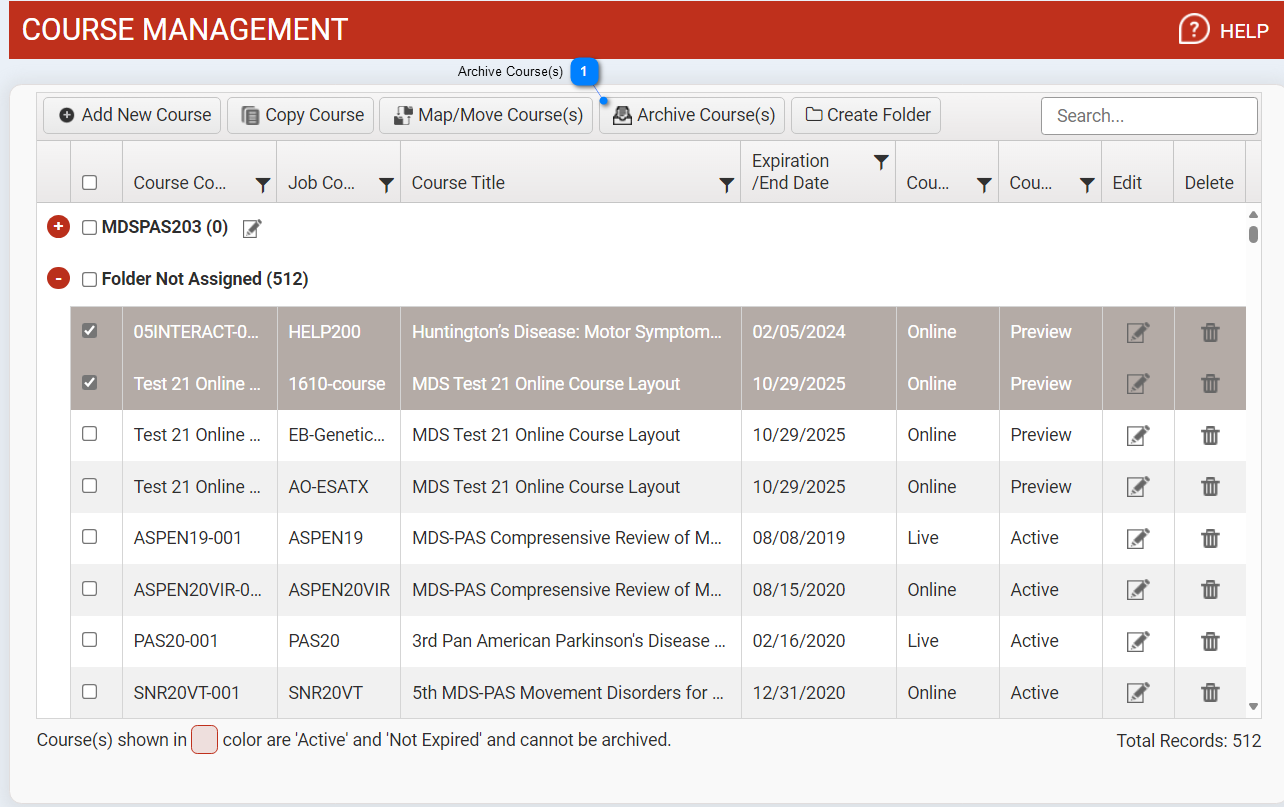Click the Job Code column filter icon
This screenshot has height=807, width=1284.
tap(386, 184)
